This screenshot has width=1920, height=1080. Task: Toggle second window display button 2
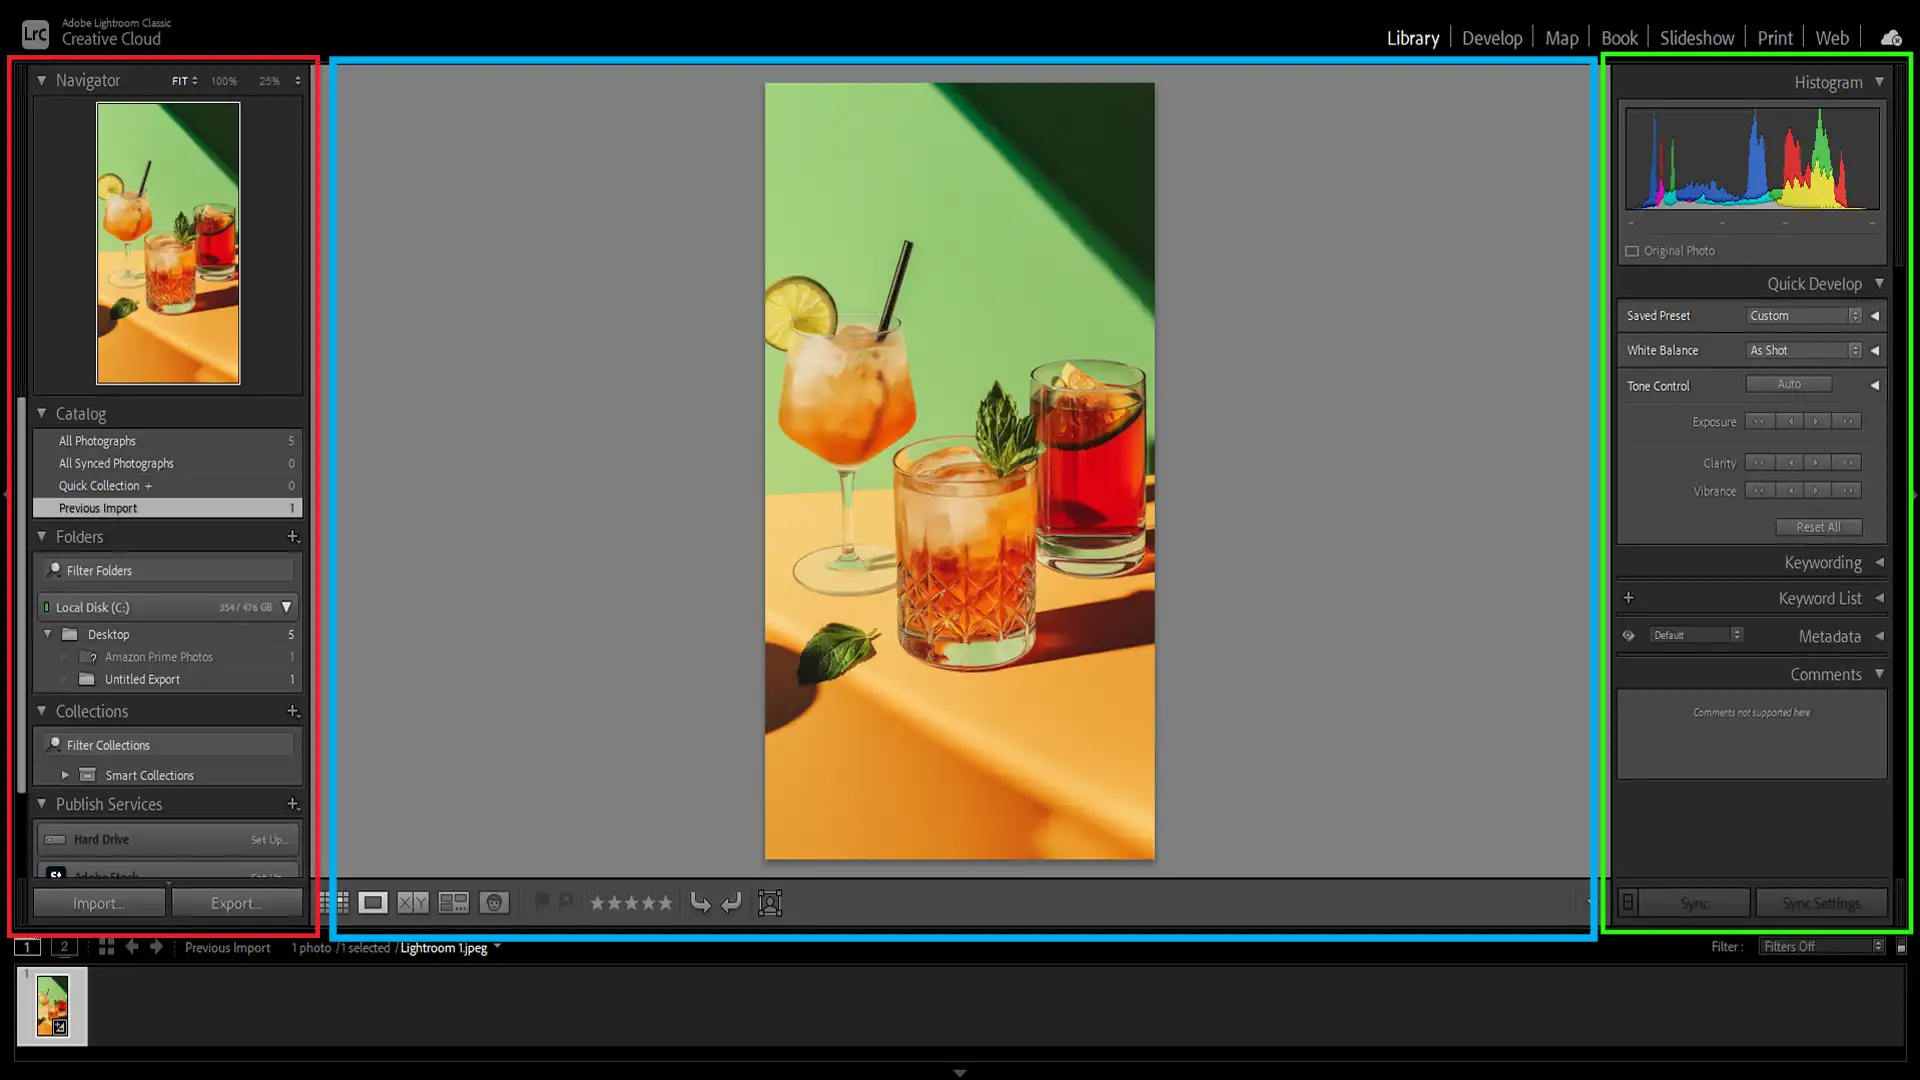click(64, 946)
